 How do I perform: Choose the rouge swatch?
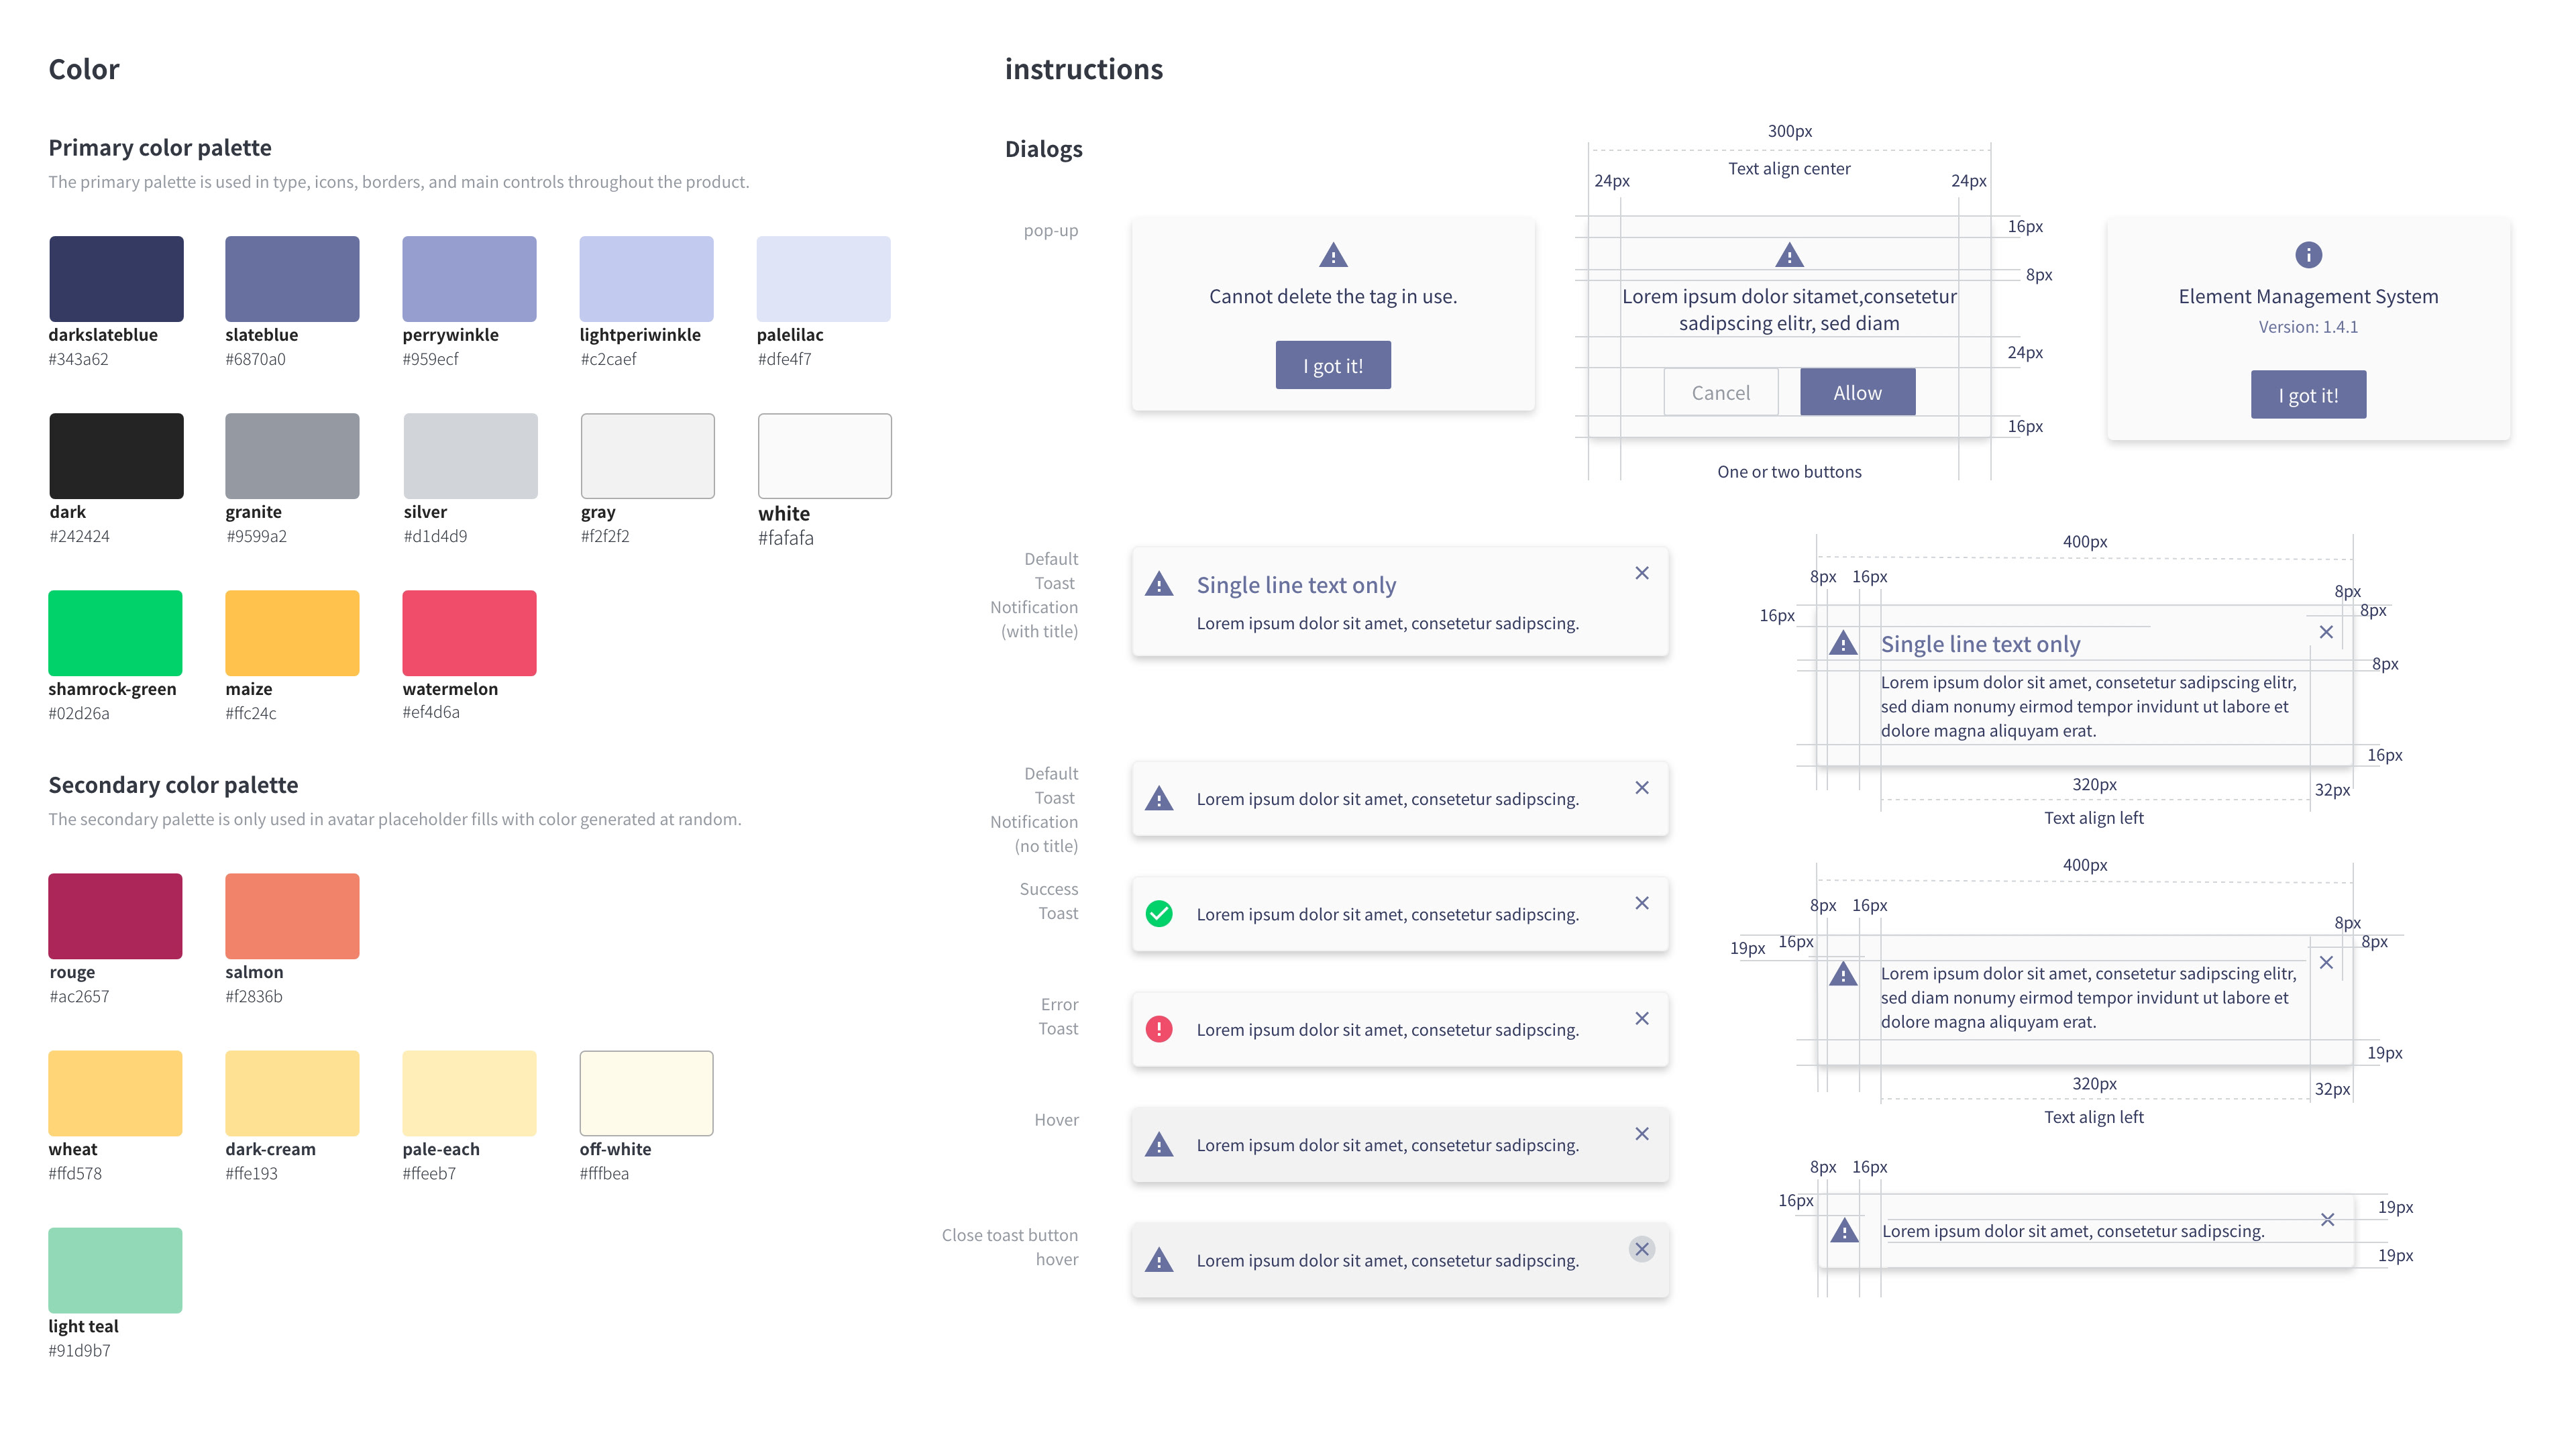pos(115,916)
